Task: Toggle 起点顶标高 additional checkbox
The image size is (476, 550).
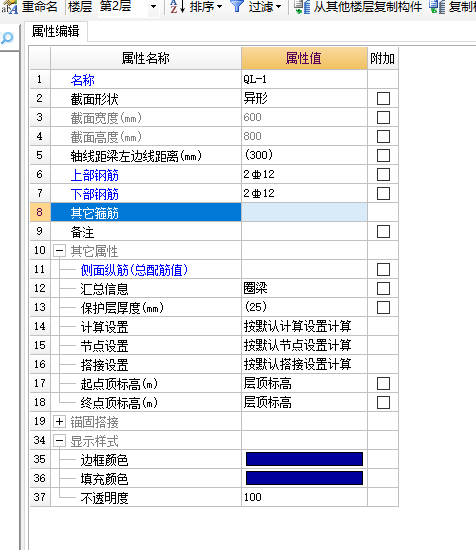Action: 383,383
